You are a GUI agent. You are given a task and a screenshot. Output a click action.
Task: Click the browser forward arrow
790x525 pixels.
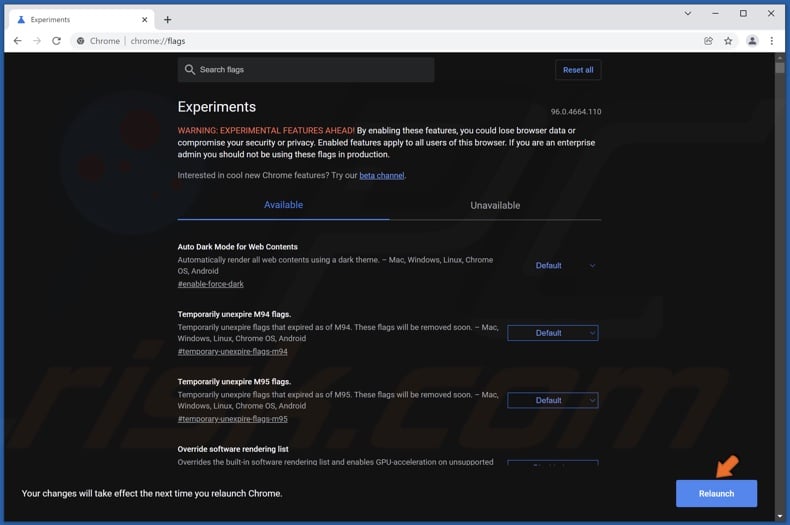pyautogui.click(x=37, y=41)
